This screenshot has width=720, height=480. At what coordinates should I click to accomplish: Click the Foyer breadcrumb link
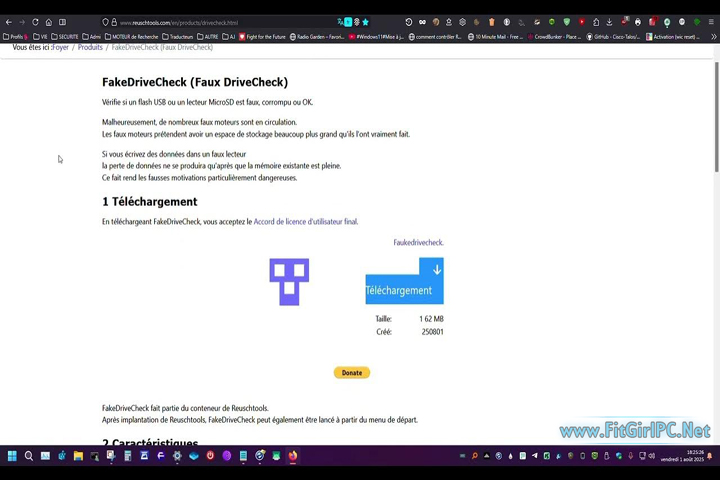(60, 47)
